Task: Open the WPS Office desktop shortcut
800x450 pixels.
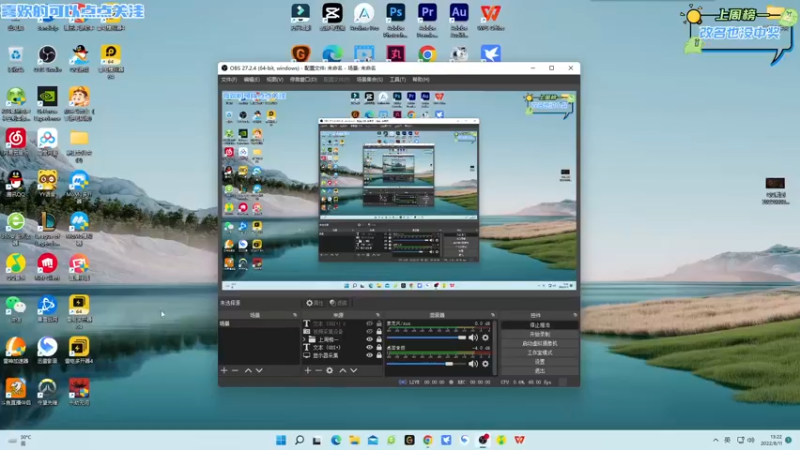Action: pos(490,17)
